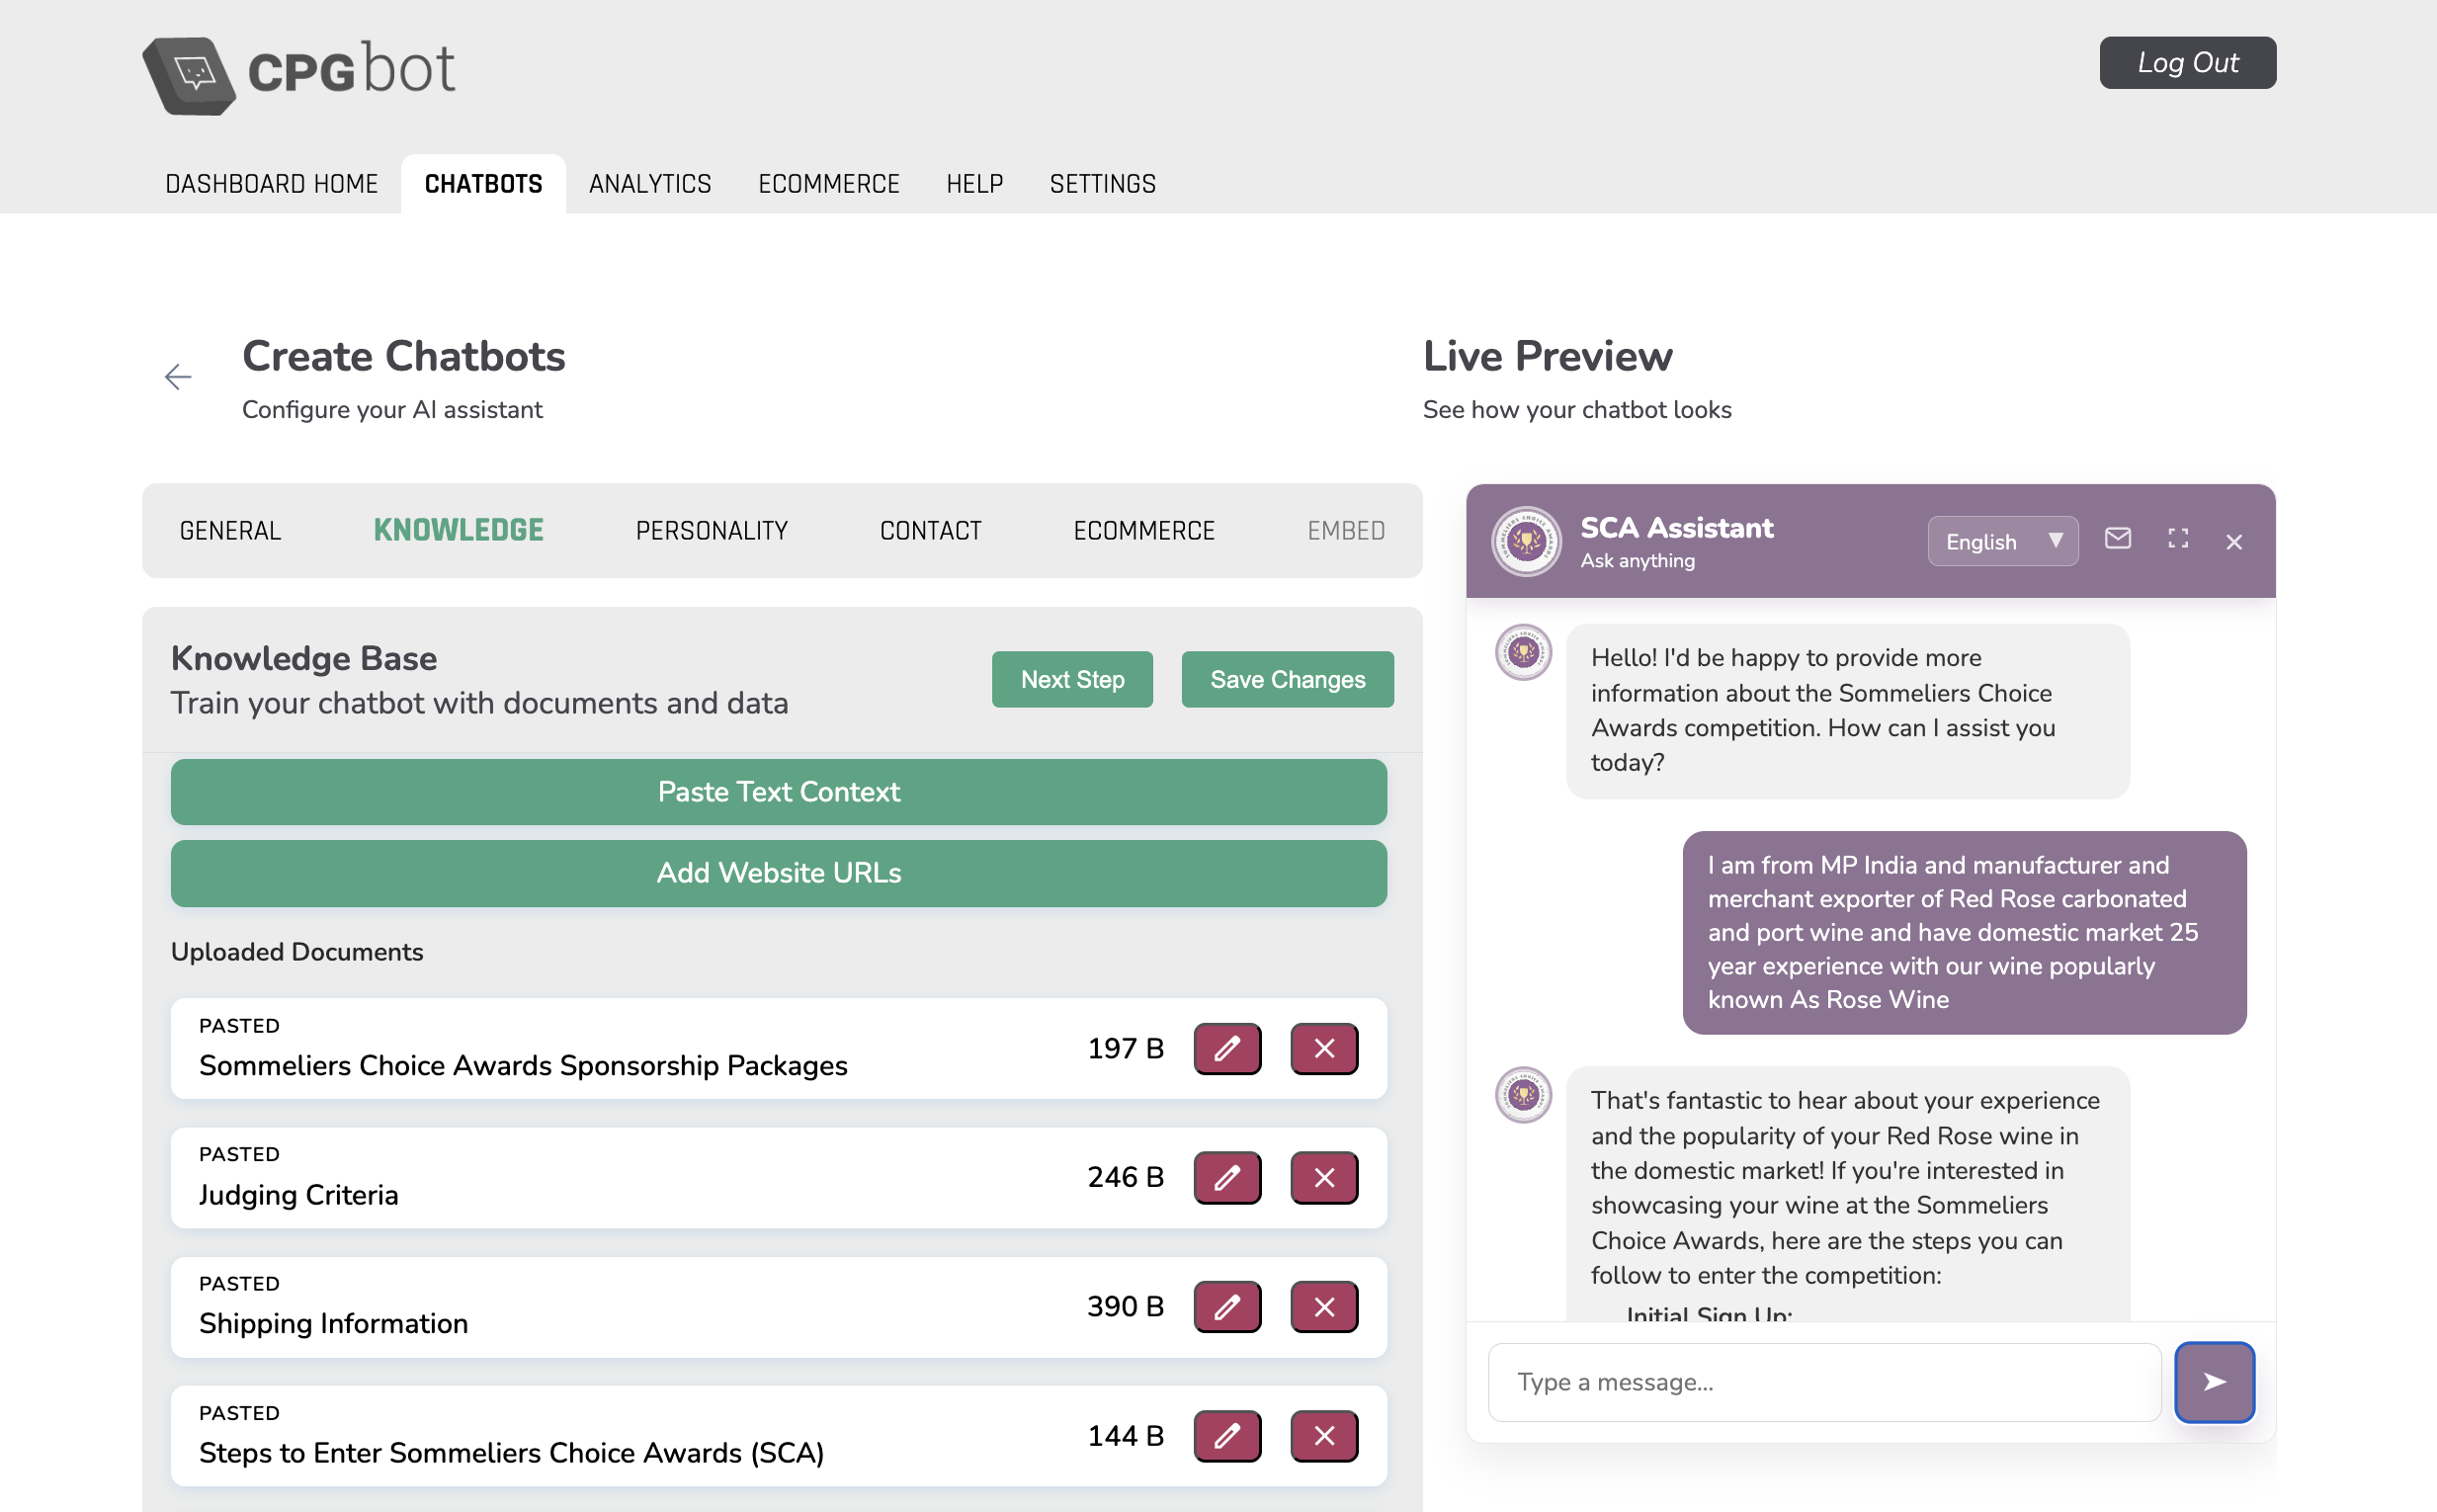Edit the Sponsorship Packages document

click(1226, 1048)
